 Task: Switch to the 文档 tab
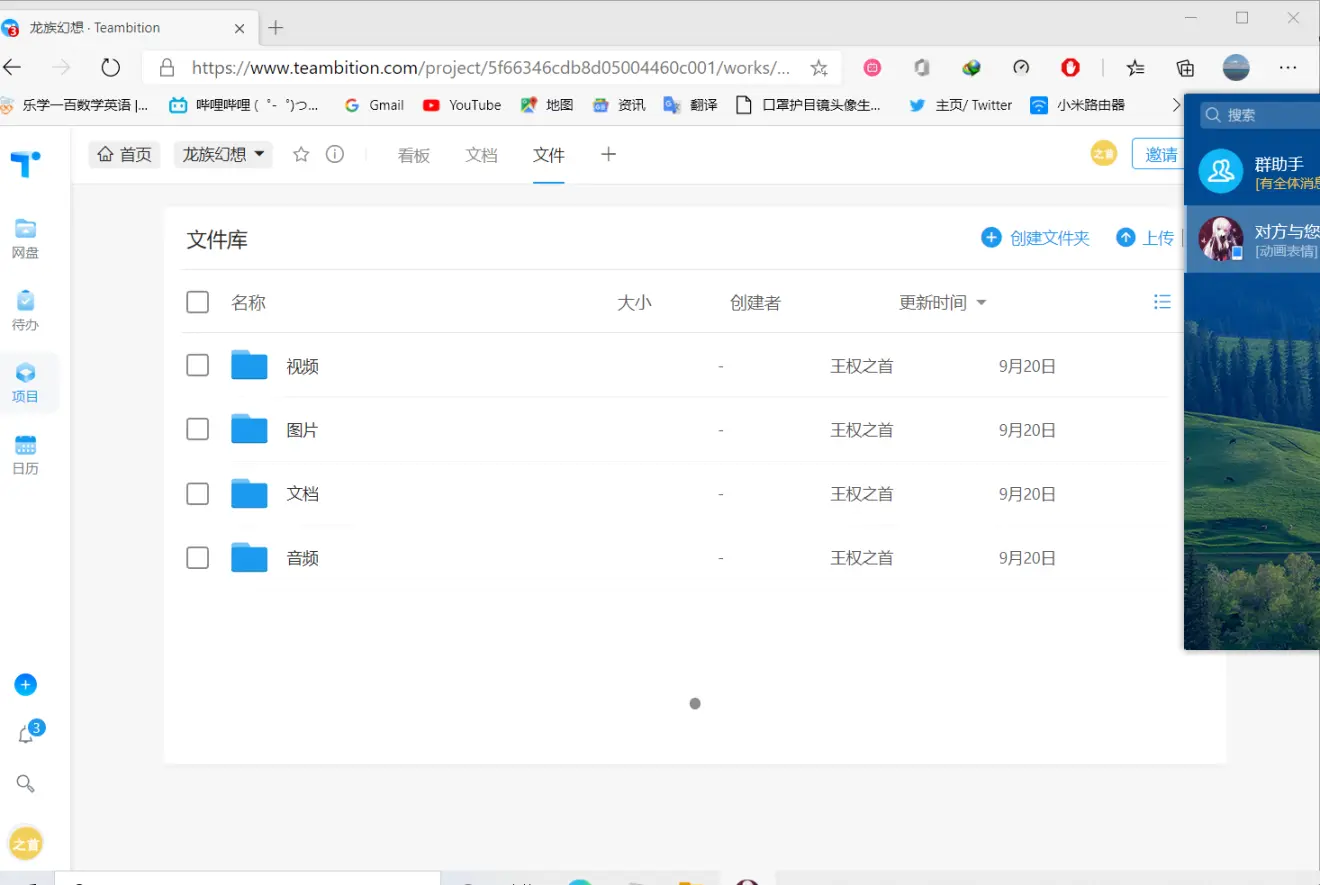[x=481, y=155]
